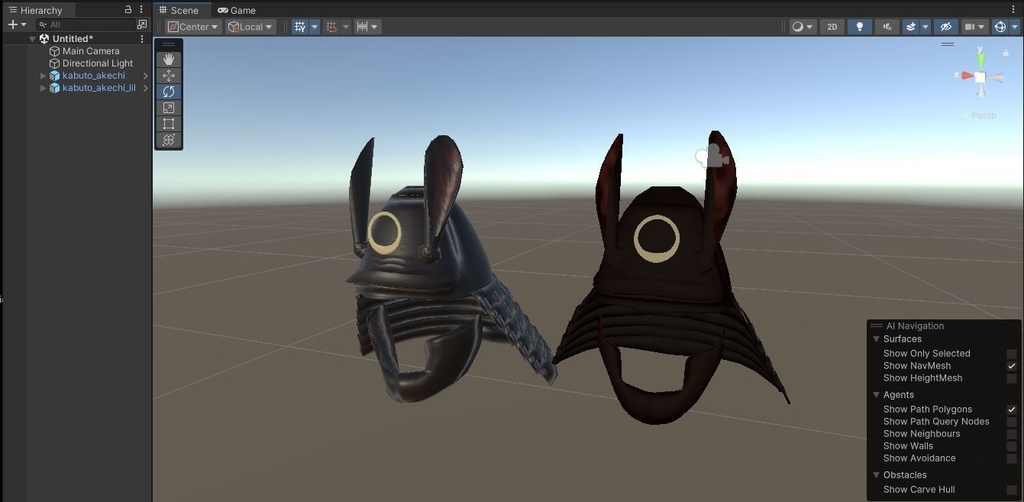This screenshot has width=1024, height=502.
Task: Expand the kabuto_akechi_lil tree item
Action: 44,88
